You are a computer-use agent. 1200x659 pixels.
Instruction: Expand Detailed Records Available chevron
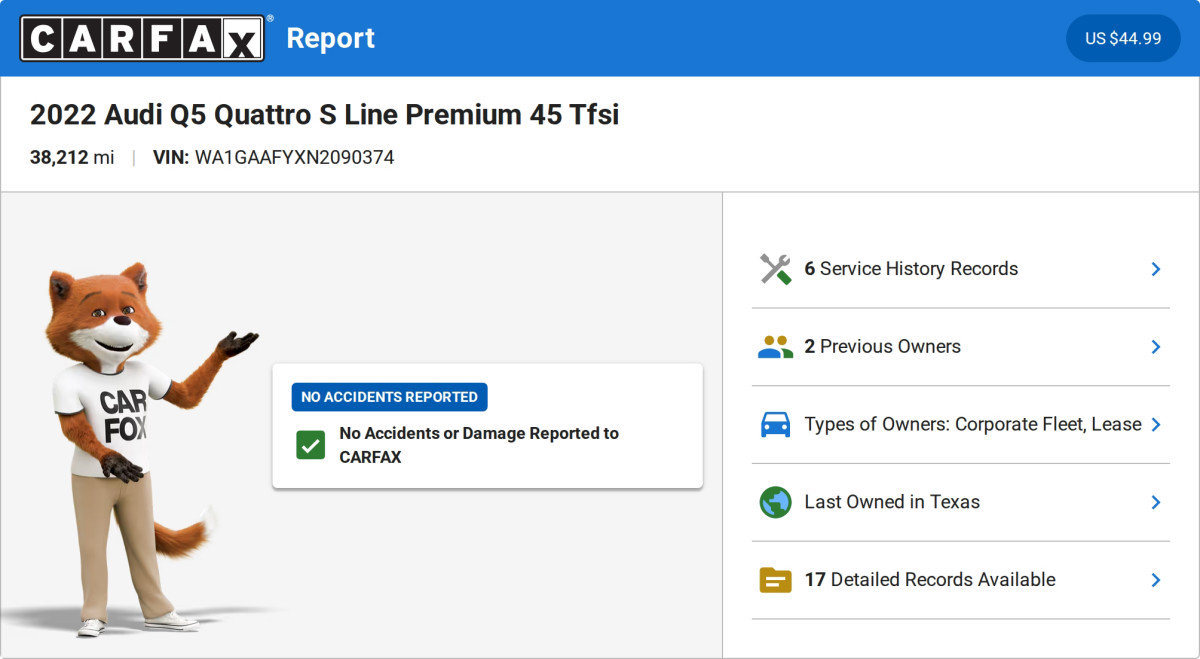coord(1155,580)
